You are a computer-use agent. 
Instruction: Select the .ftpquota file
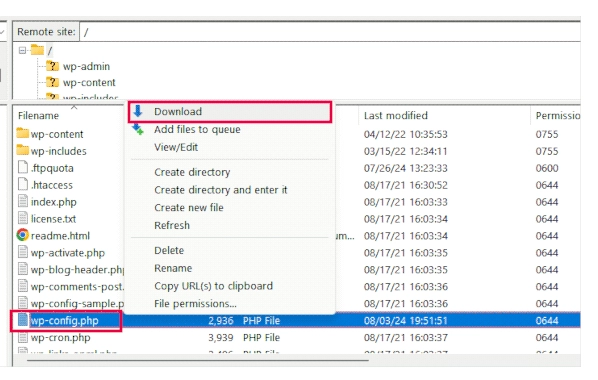click(x=52, y=168)
